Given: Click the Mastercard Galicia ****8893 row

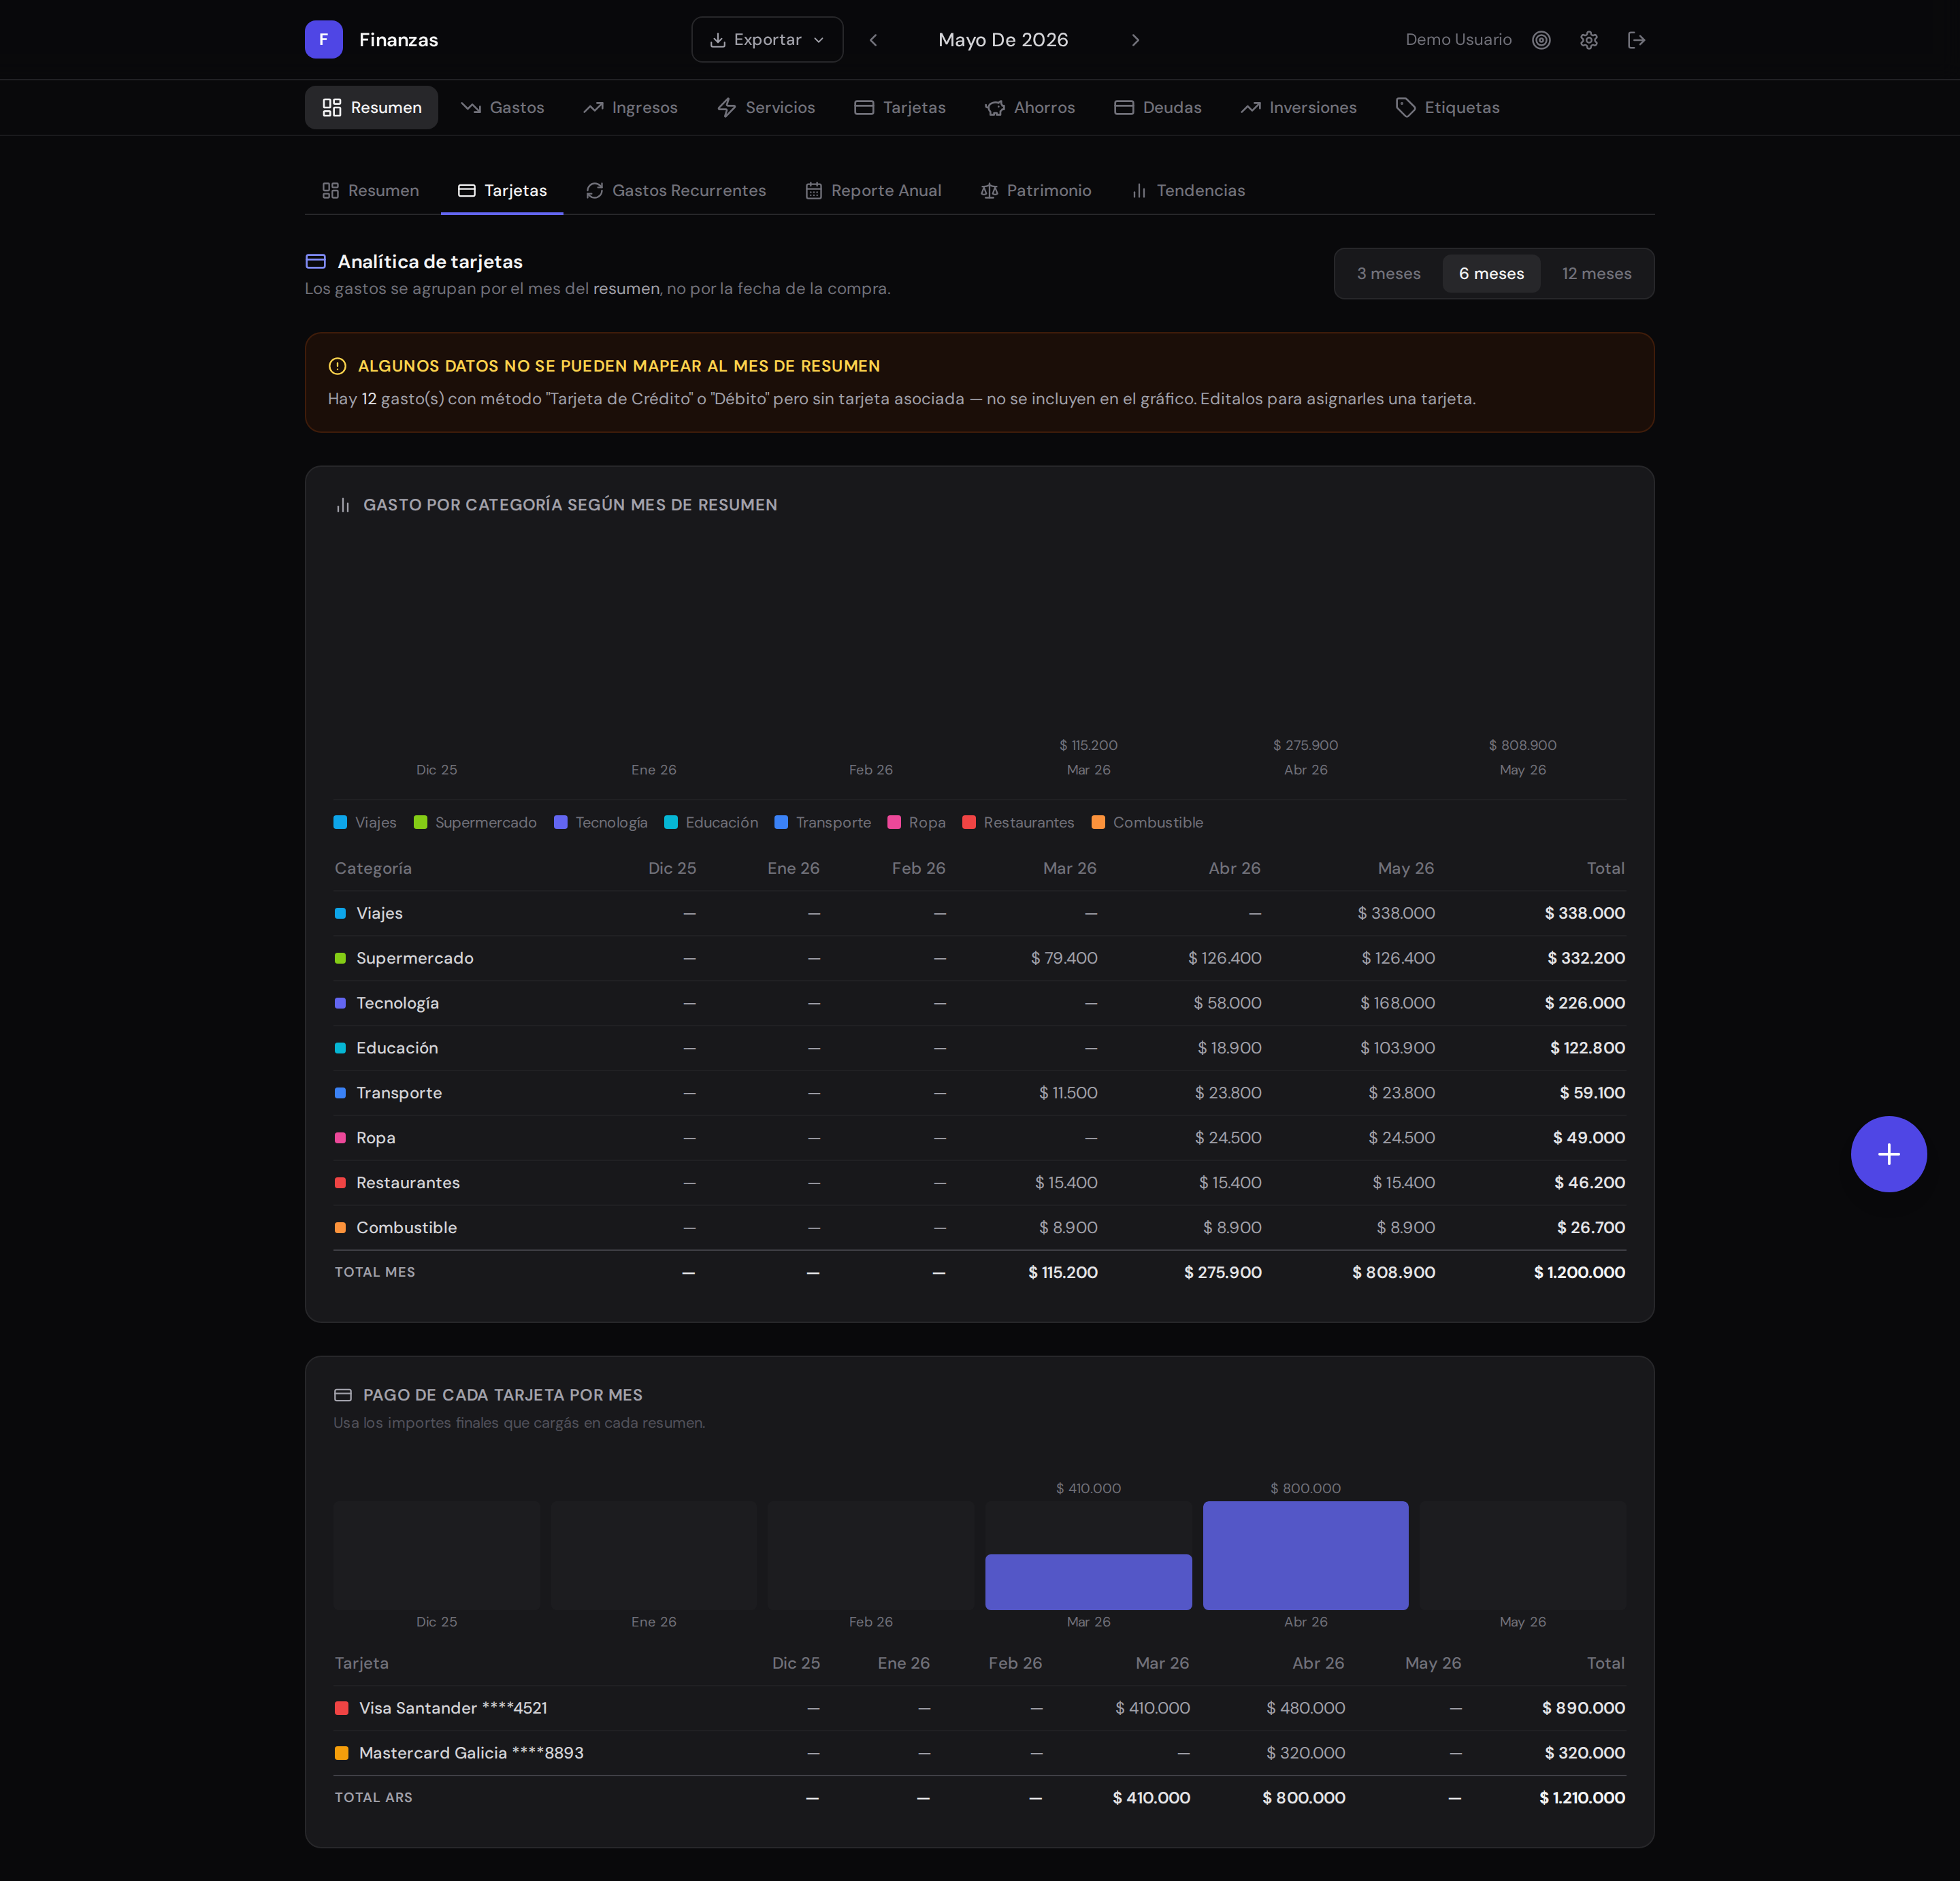Looking at the screenshot, I should pyautogui.click(x=980, y=1754).
